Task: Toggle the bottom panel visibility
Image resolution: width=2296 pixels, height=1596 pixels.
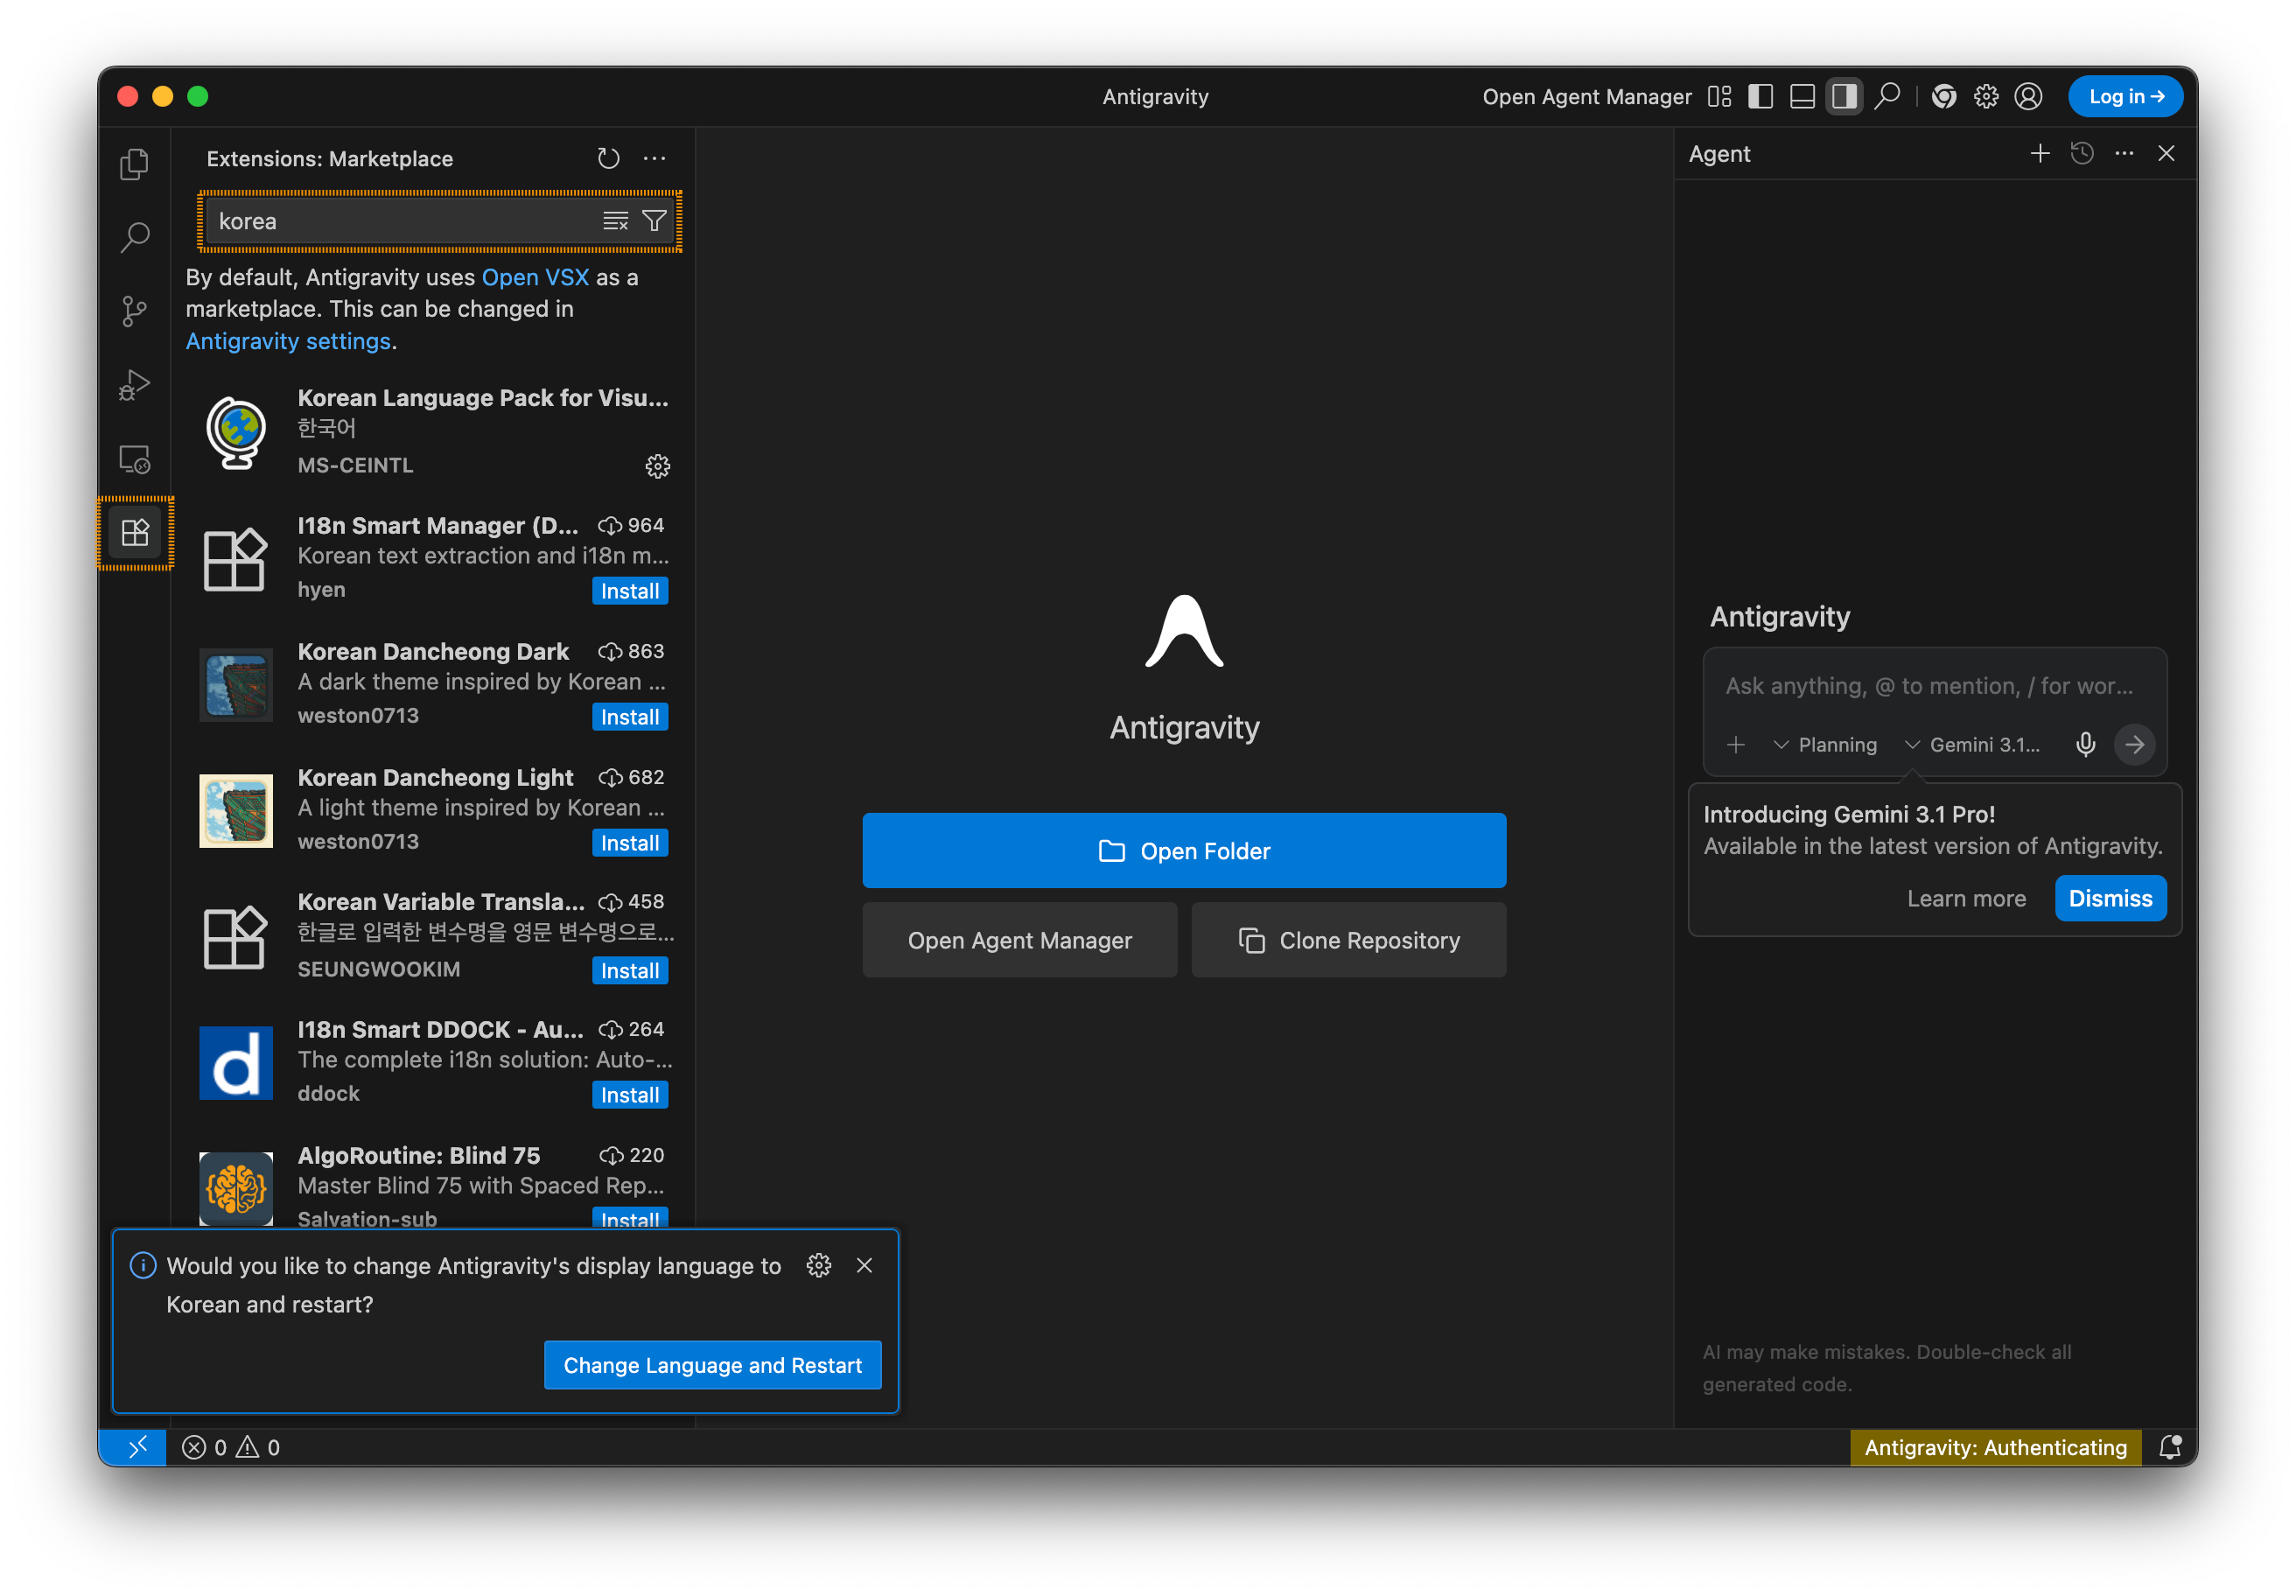Action: click(x=1802, y=97)
